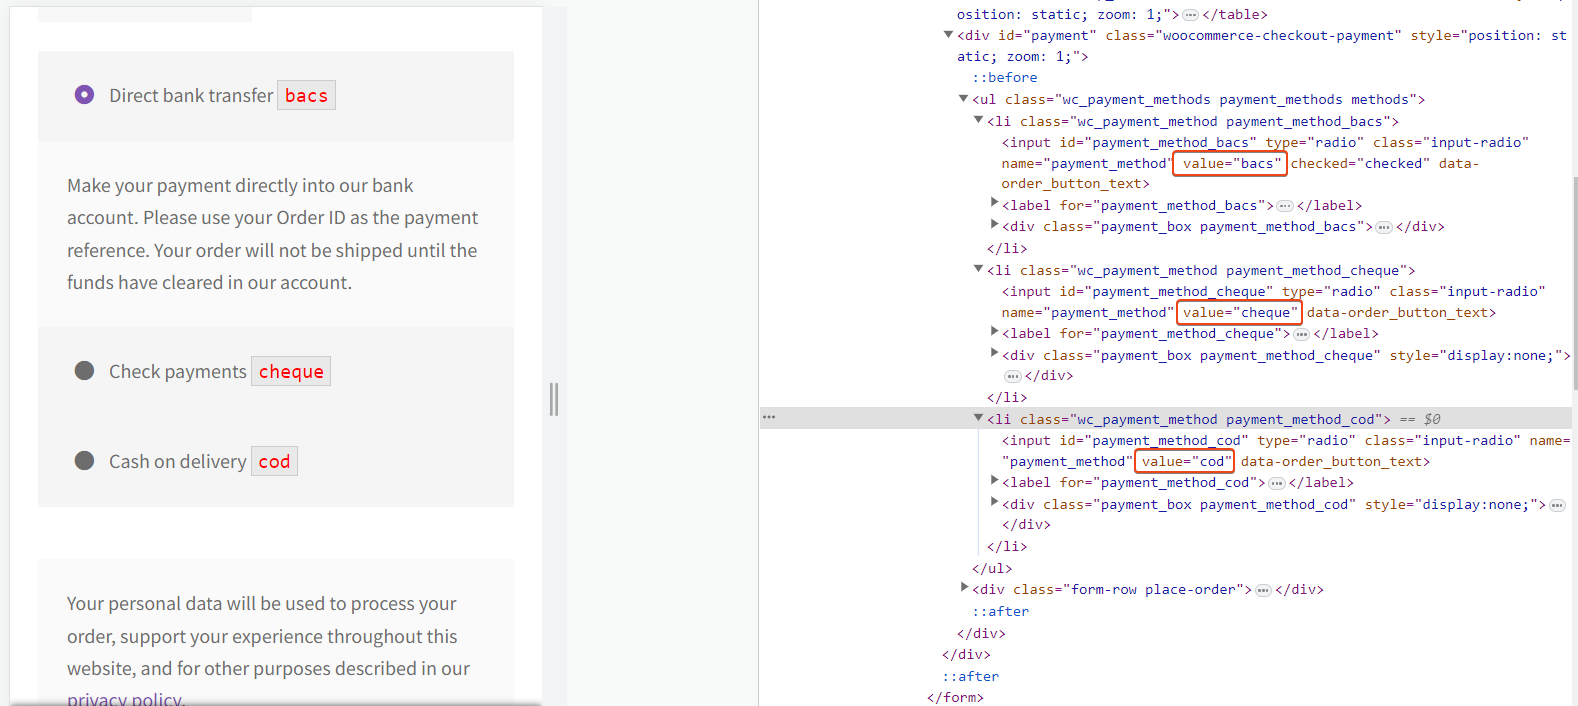Expand the label for payment_method_cheque node
This screenshot has height=706, width=1578.
point(994,332)
